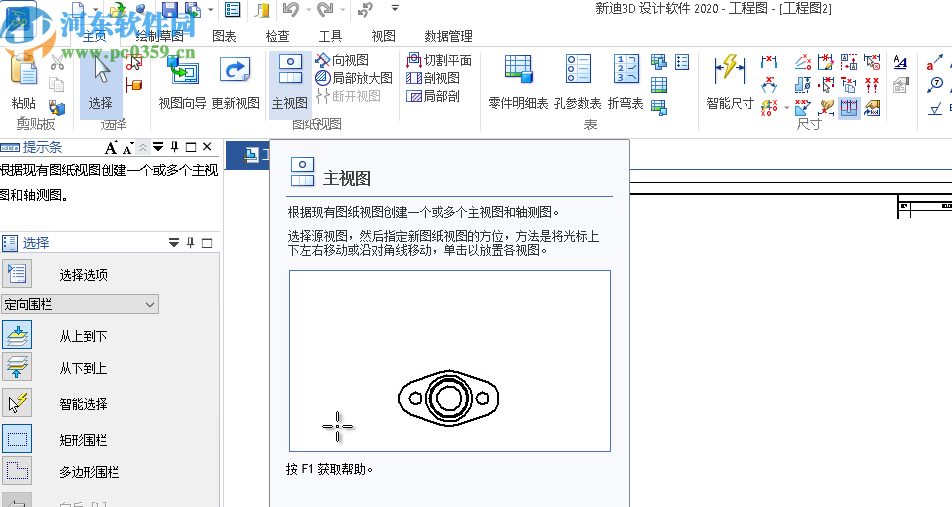Collapse the Prompt Bar with the double-chevron
Screen dimensions: 952x507
click(142, 146)
